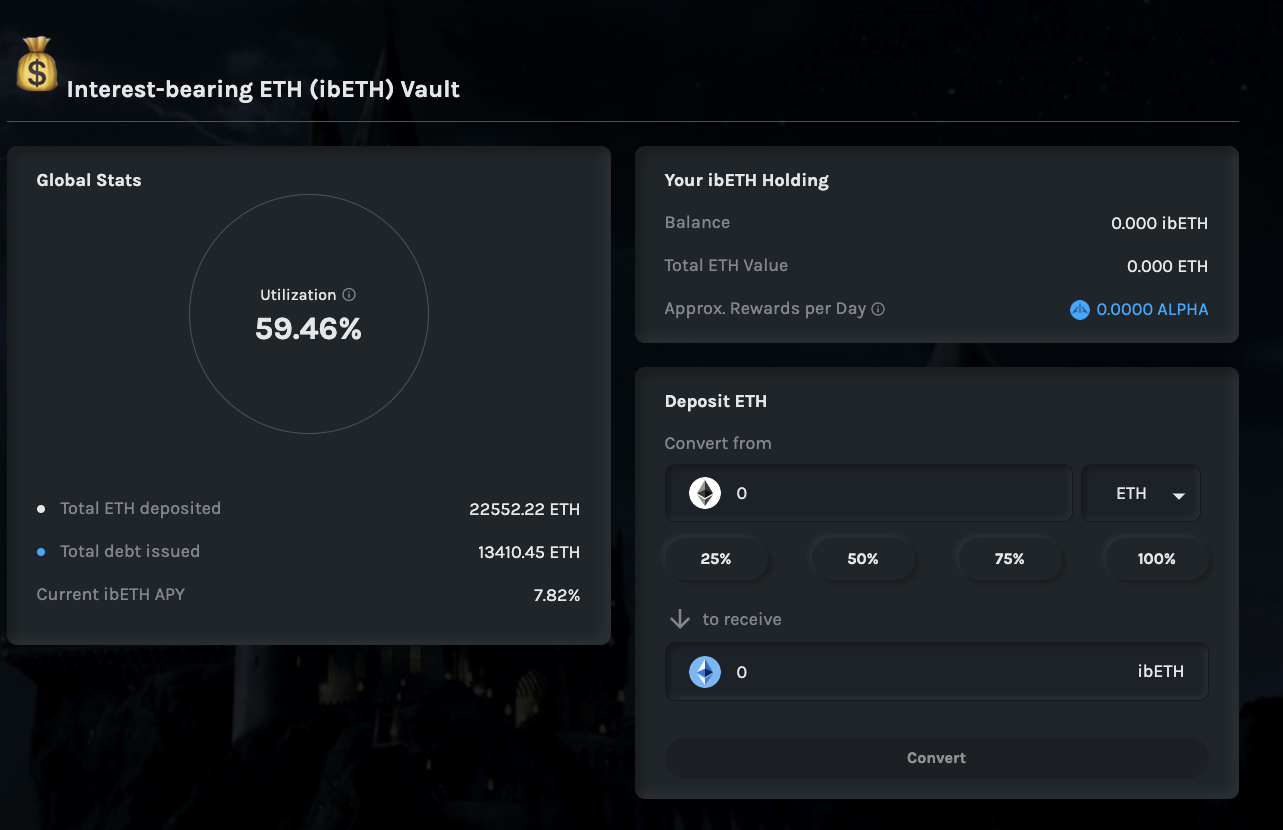The height and width of the screenshot is (830, 1283).
Task: Click the Ethereum logo in Convert from field
Action: click(705, 493)
